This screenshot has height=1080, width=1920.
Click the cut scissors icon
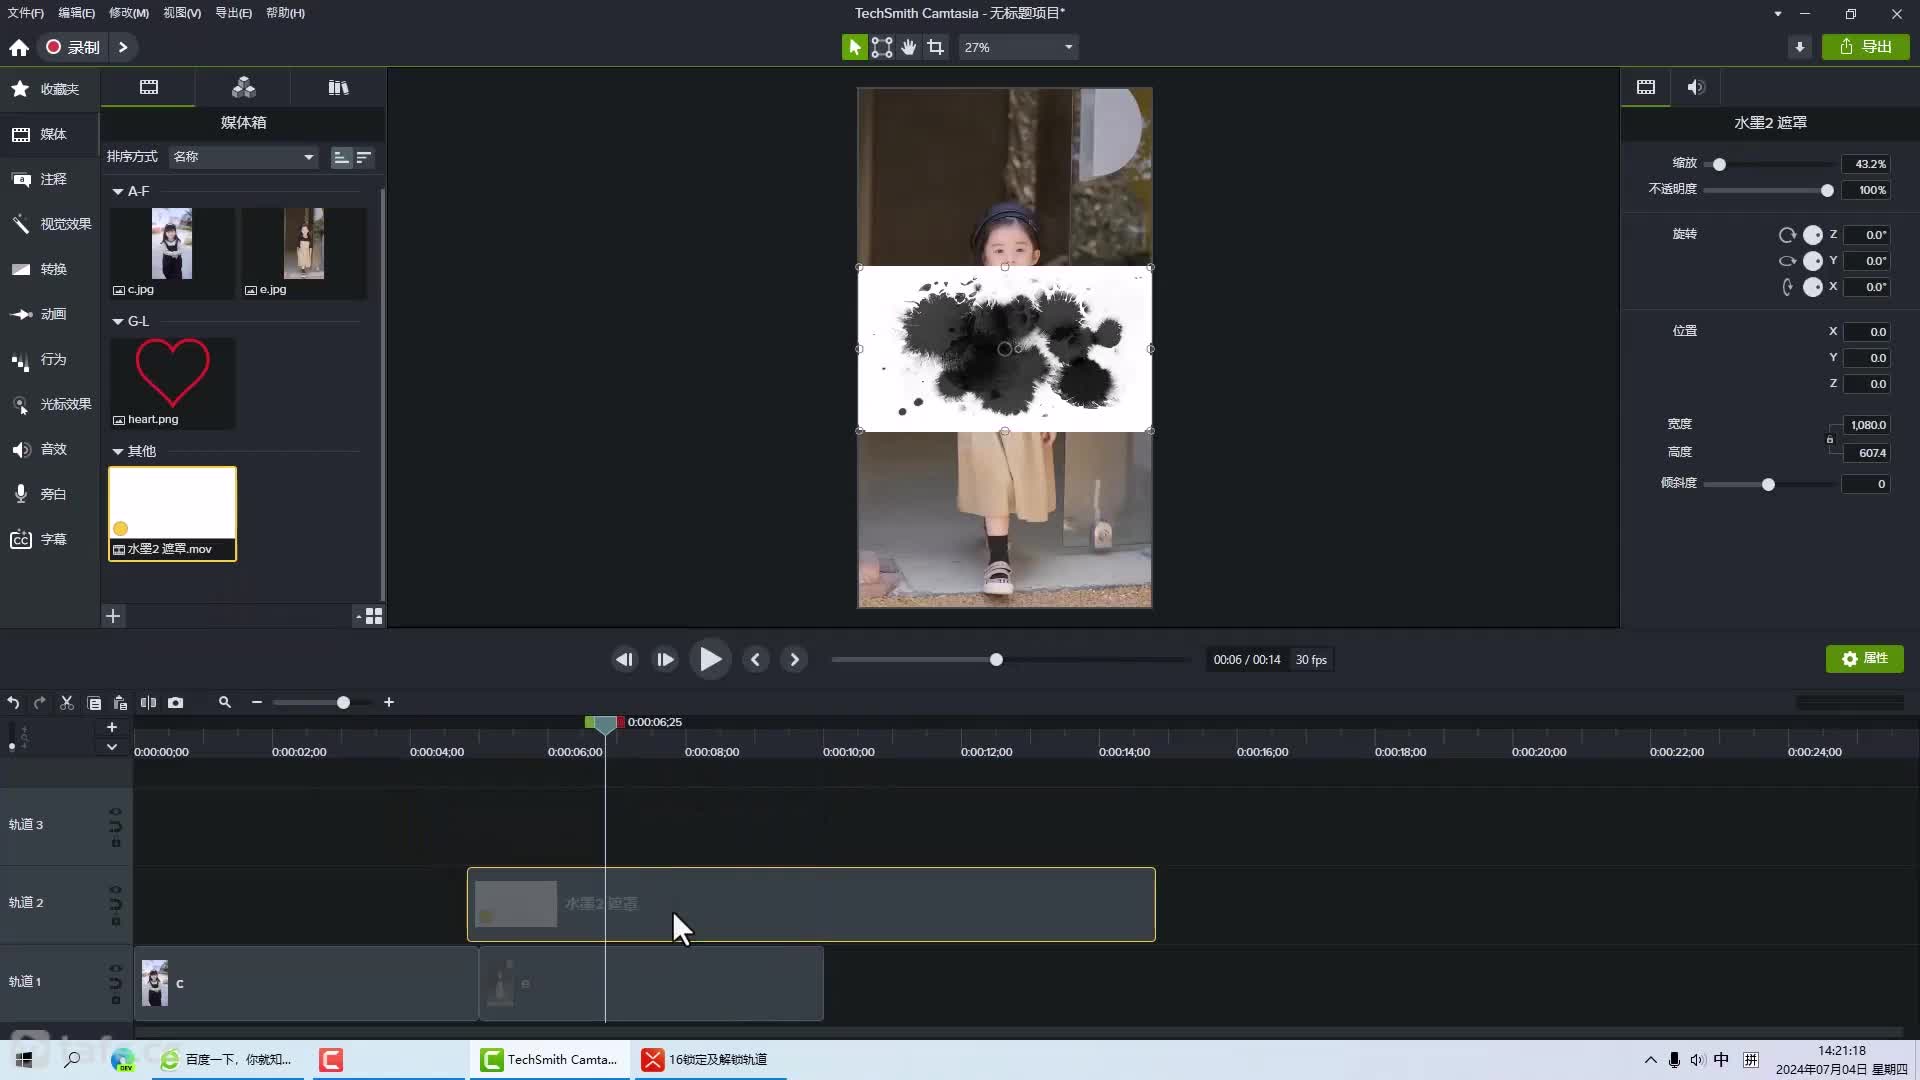pyautogui.click(x=67, y=703)
